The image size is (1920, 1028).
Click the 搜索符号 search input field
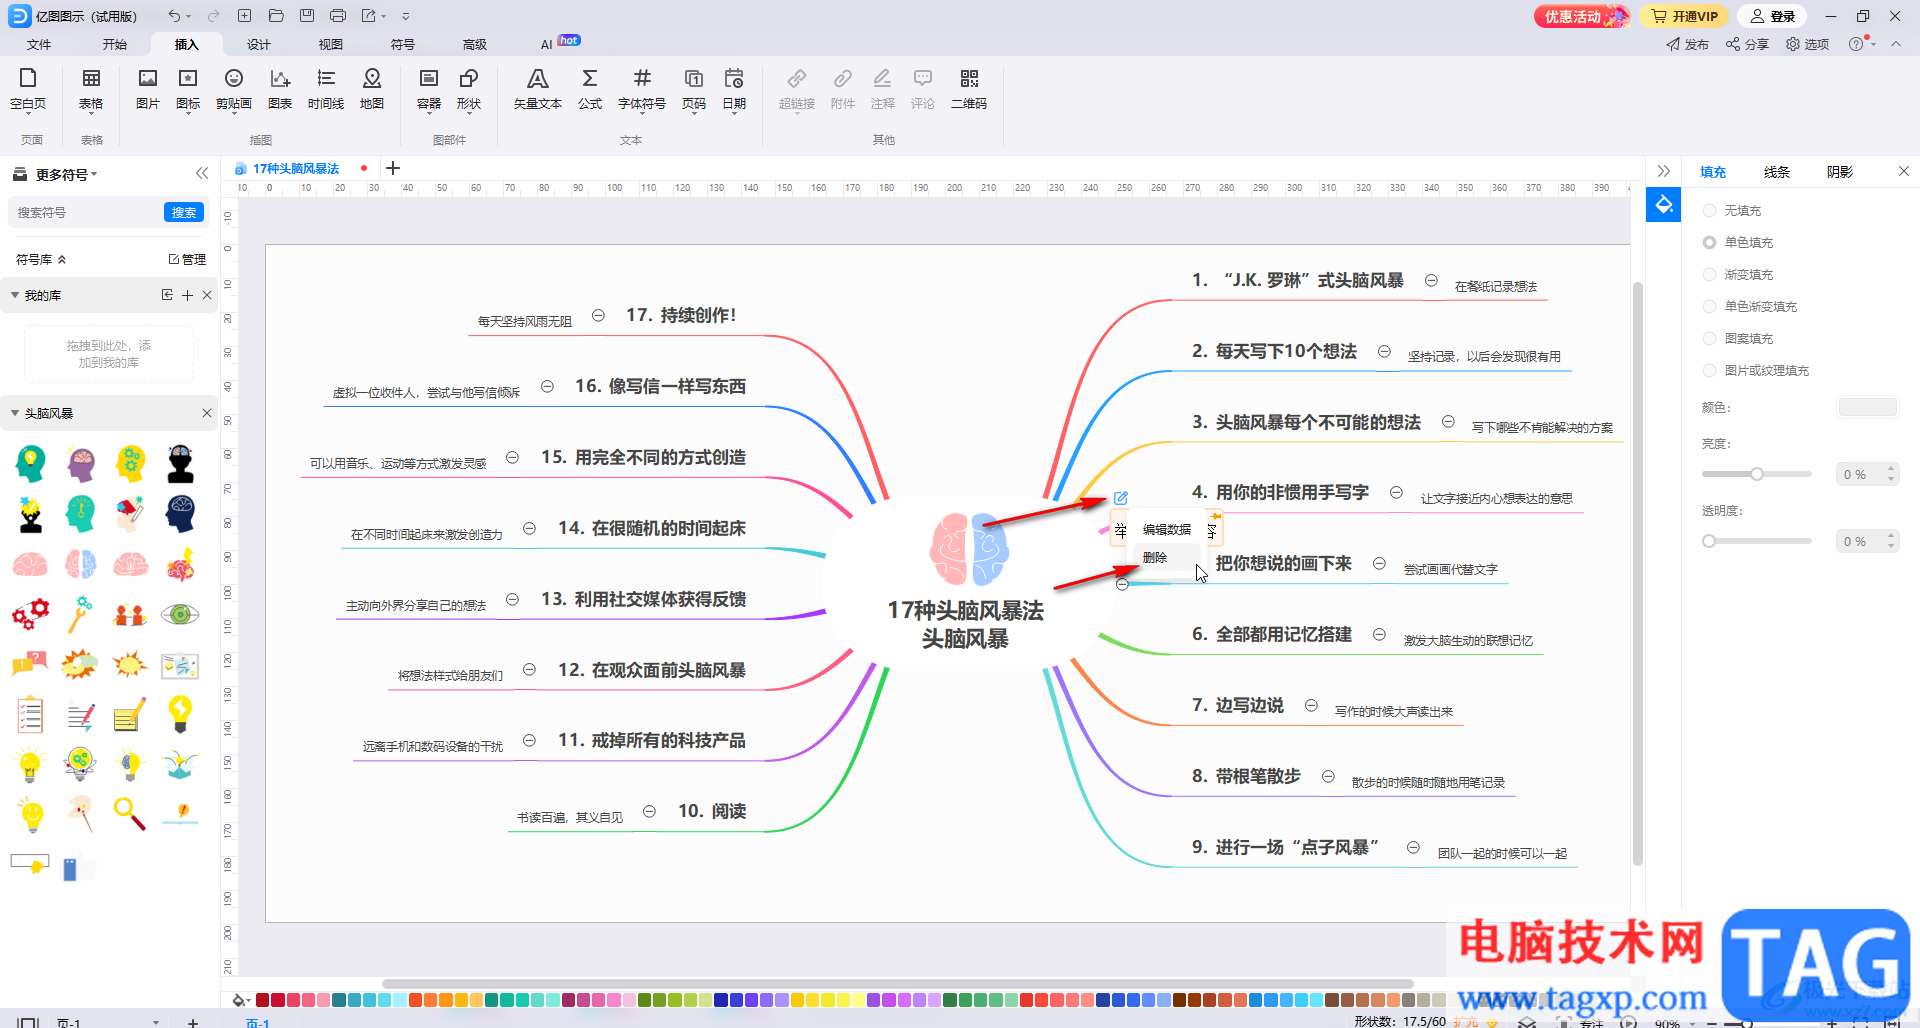coord(86,212)
